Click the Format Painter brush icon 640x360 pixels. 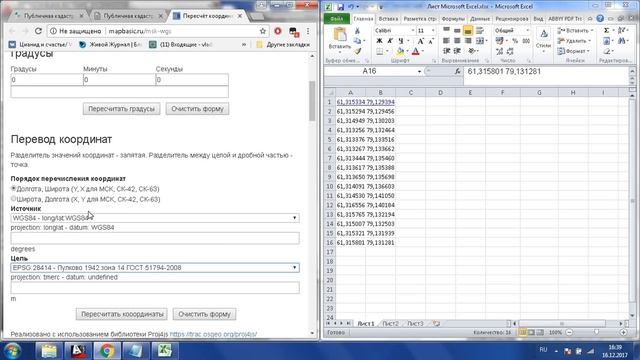(x=358, y=51)
